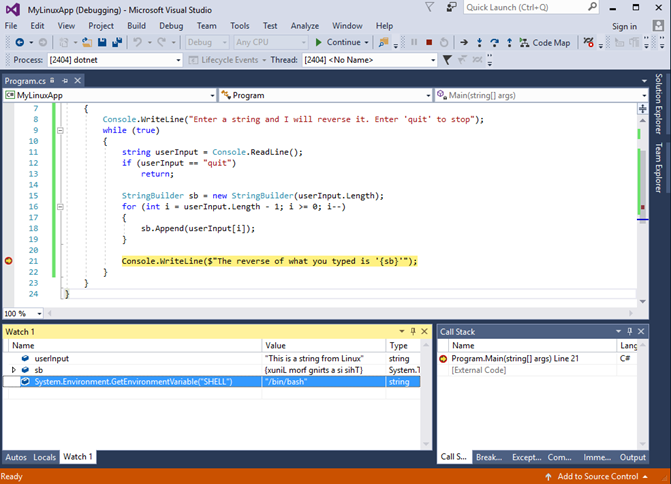
Task: Click the Step Into arrow icon
Action: click(481, 42)
